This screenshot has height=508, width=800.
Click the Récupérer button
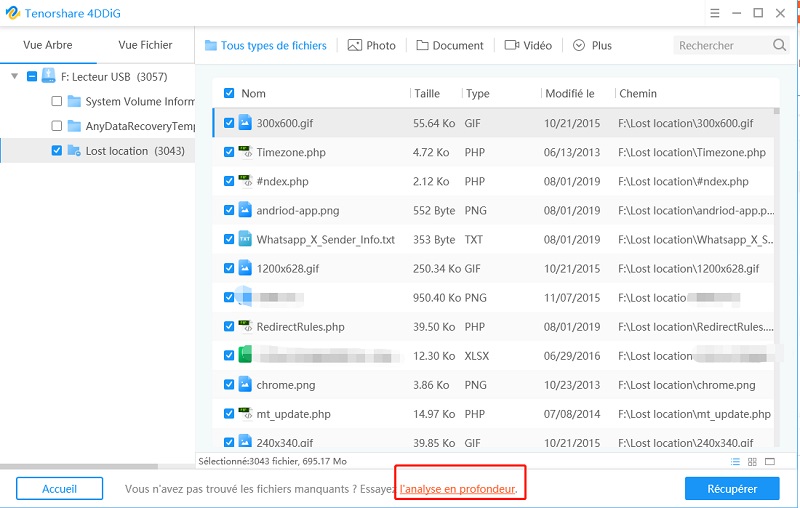(x=732, y=489)
